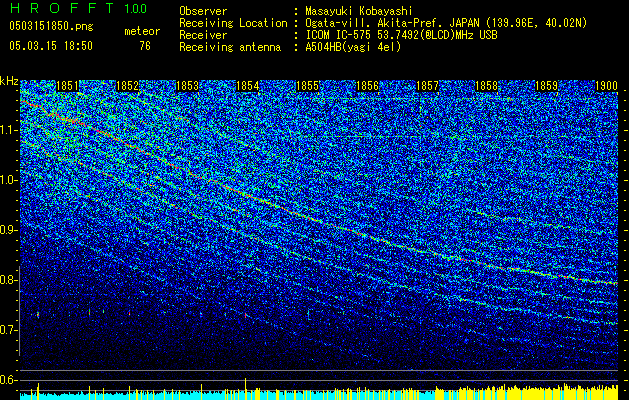Click the 1853 time marker
This screenshot has height=400, width=629.
coord(187,86)
